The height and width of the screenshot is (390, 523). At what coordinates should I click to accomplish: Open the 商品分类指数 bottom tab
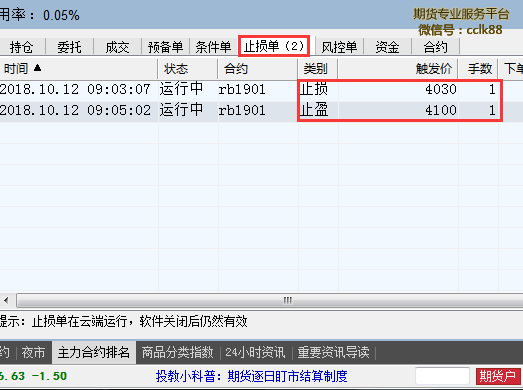tap(177, 352)
